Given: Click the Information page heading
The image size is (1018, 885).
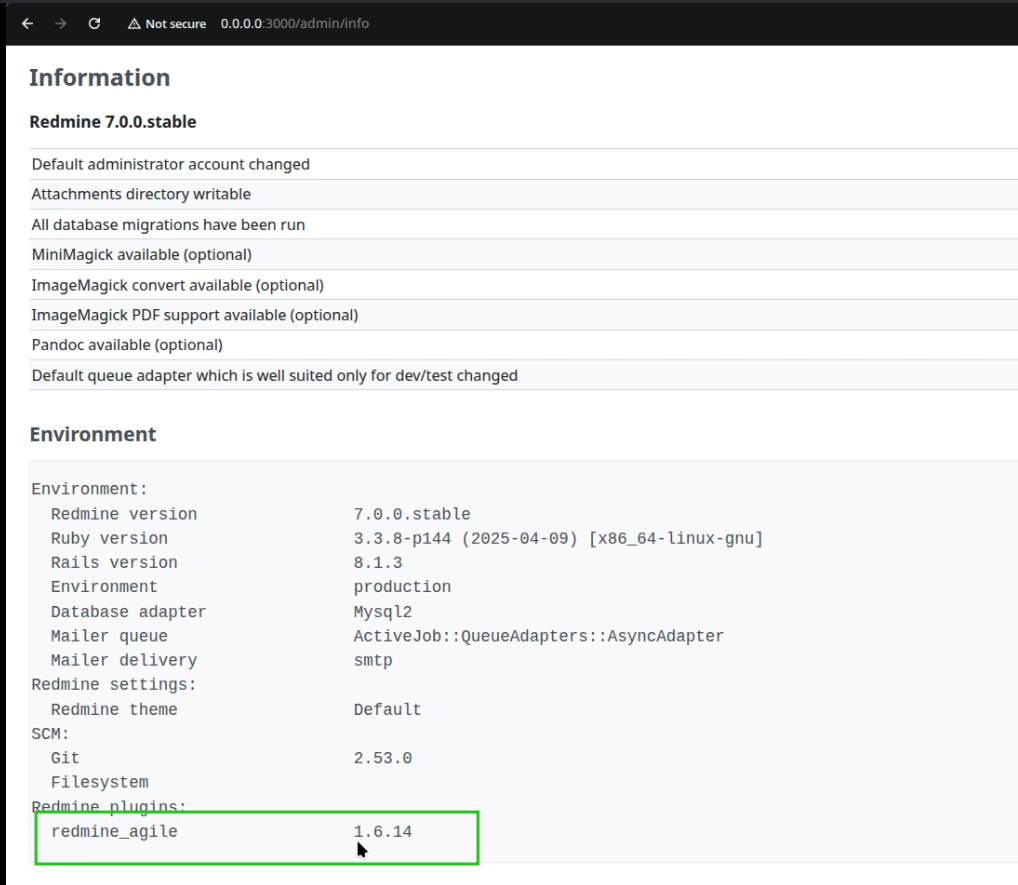Looking at the screenshot, I should click(x=99, y=78).
